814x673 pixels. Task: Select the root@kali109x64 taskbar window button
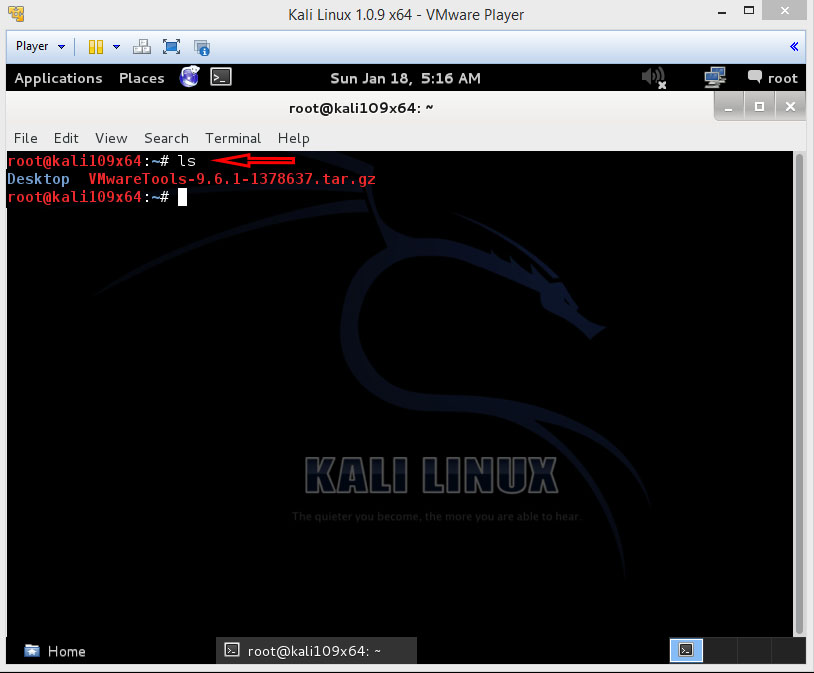316,651
